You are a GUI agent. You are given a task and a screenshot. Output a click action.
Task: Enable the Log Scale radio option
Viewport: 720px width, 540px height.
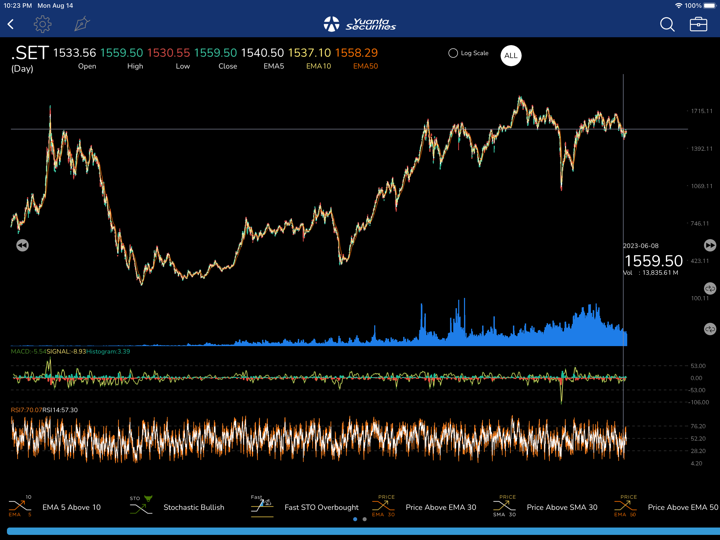(x=453, y=53)
